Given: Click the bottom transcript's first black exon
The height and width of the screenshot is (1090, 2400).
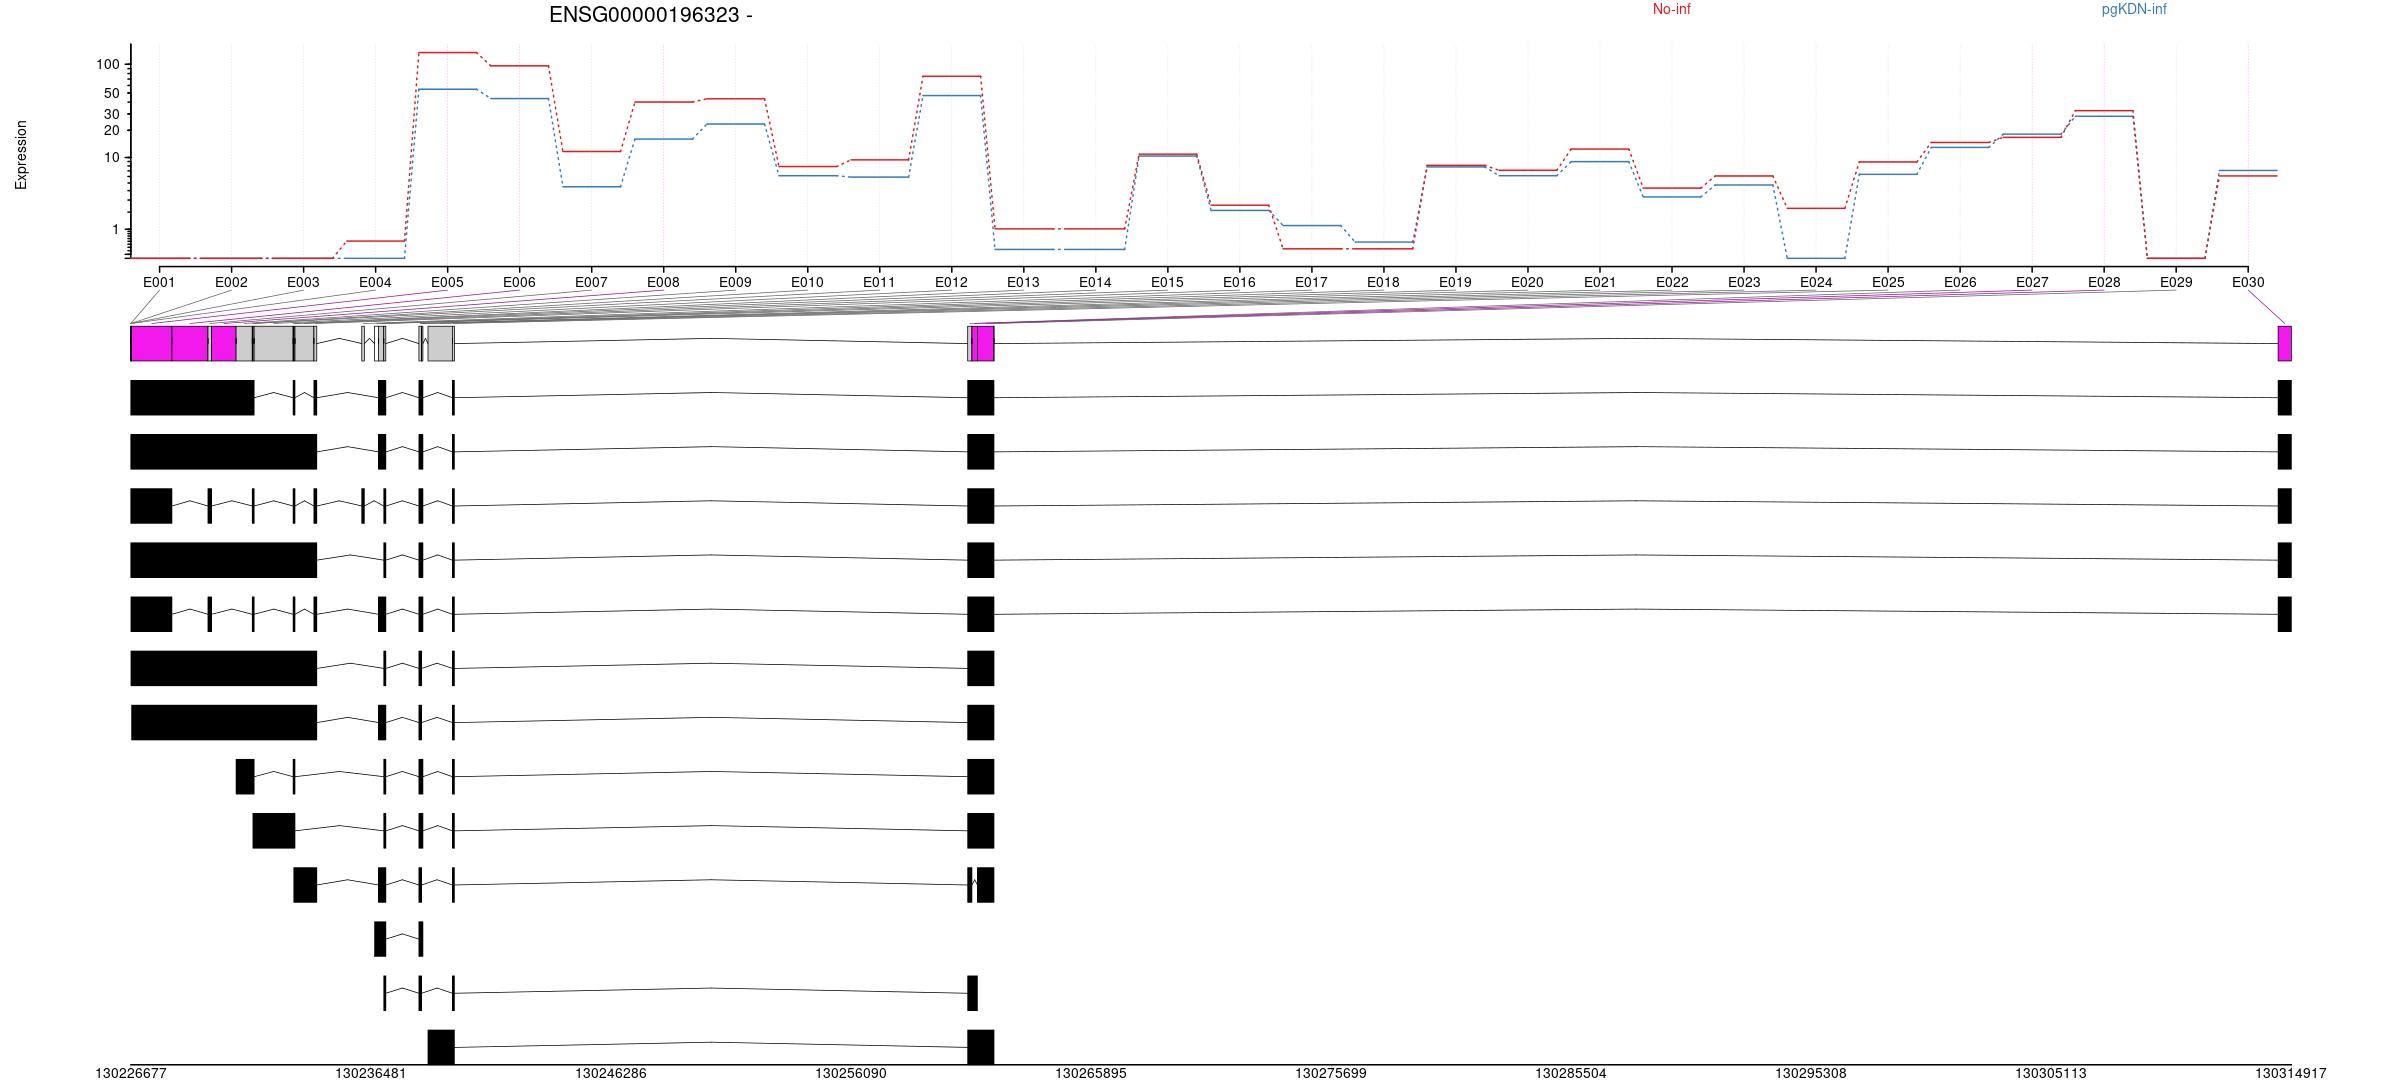Looking at the screenshot, I should click(x=441, y=1047).
